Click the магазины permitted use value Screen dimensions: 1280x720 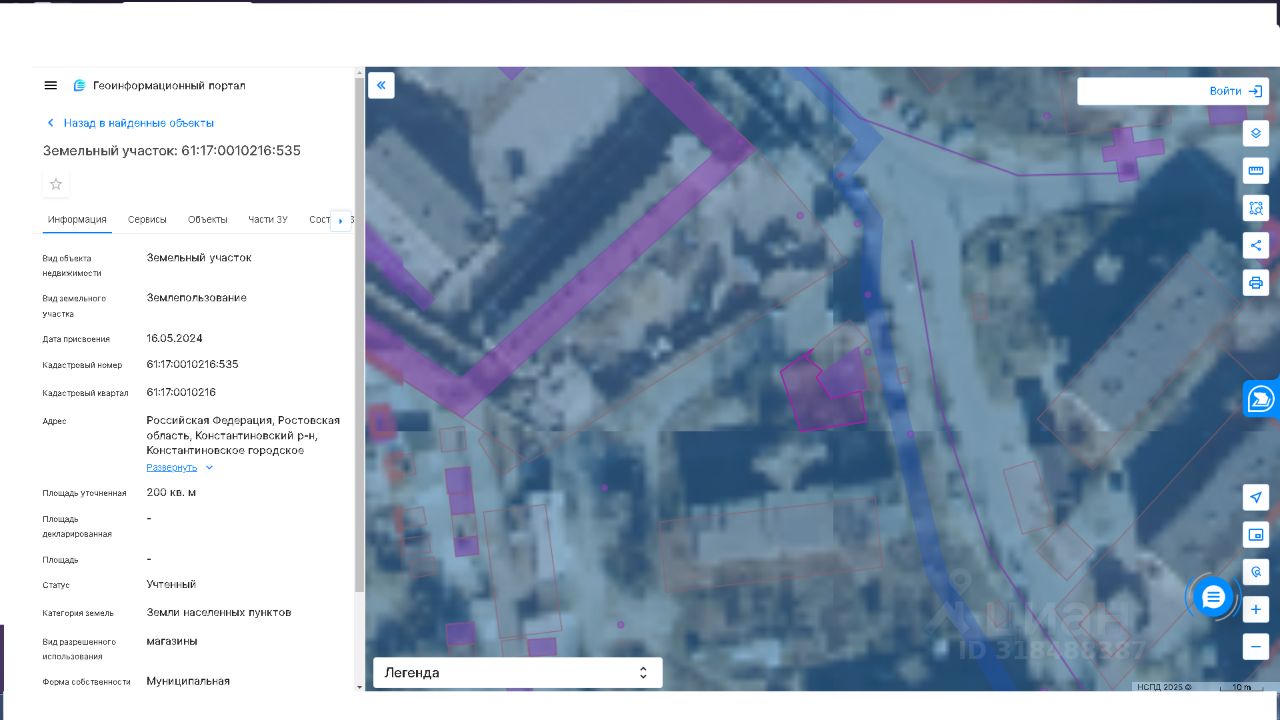click(x=172, y=641)
